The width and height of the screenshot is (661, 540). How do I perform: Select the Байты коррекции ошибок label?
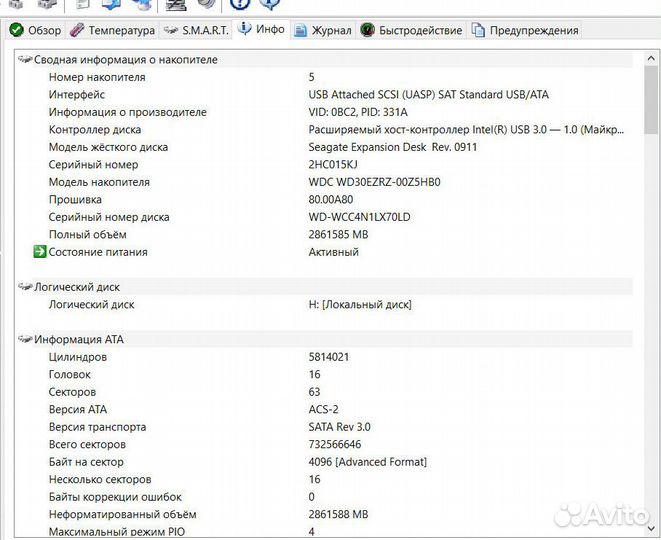(115, 497)
